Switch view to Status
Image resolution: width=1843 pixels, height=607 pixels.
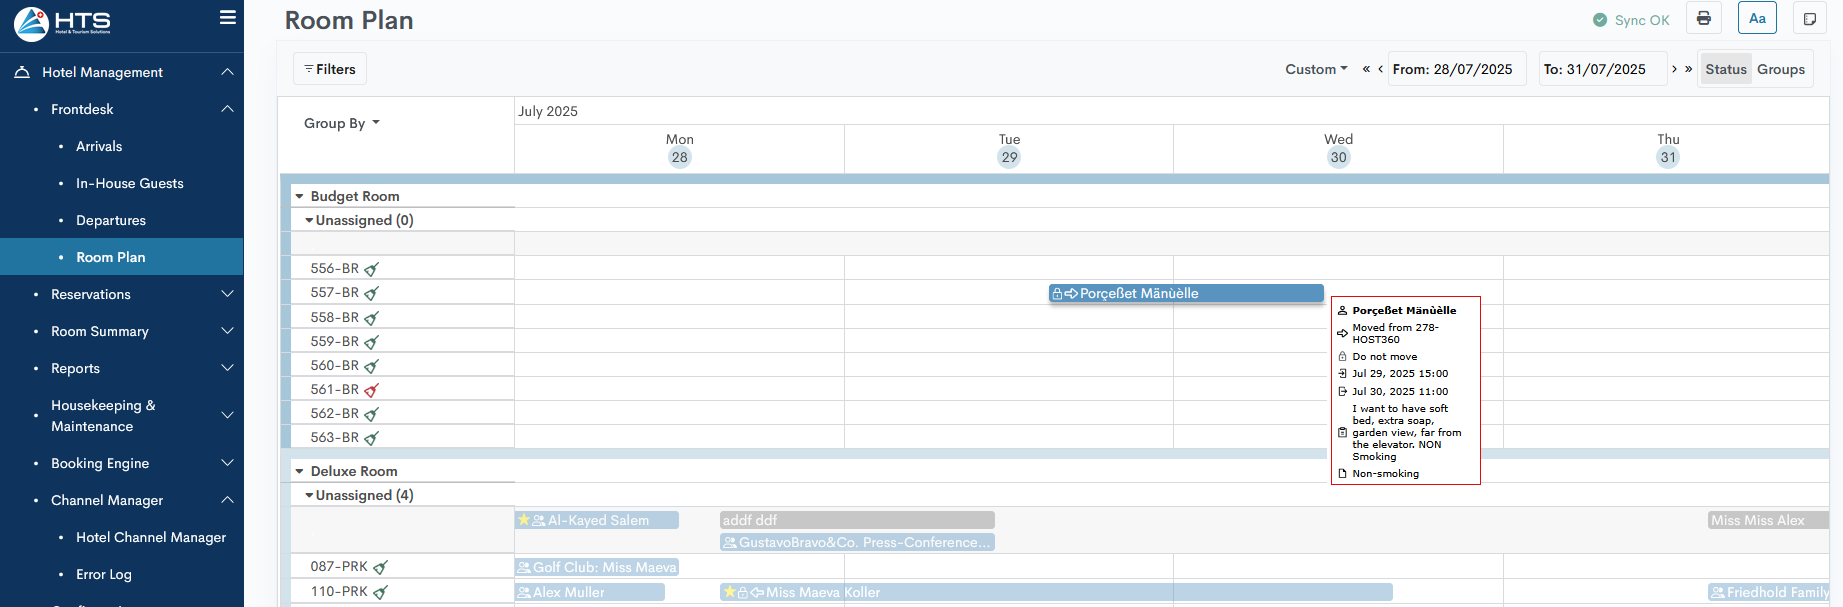click(x=1725, y=69)
